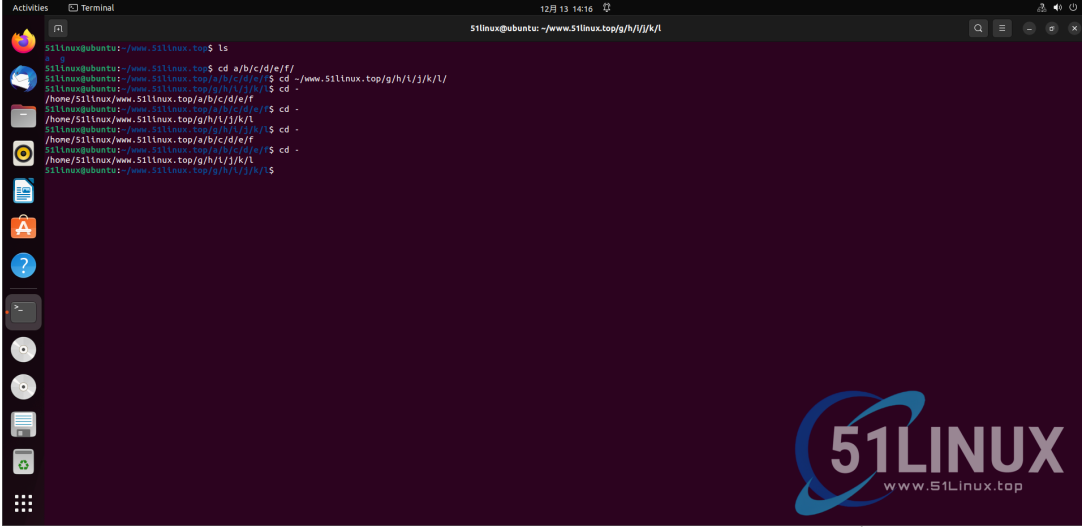Launch LibreOffice Writer from the dock
Image resolution: width=1086 pixels, height=527 pixels.
(x=24, y=190)
